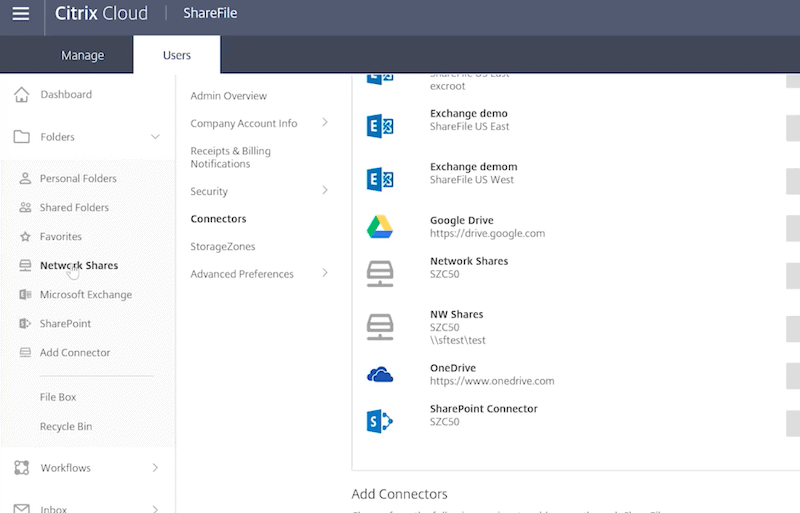The height and width of the screenshot is (513, 800).
Task: Open File Box
Action: [x=58, y=397]
